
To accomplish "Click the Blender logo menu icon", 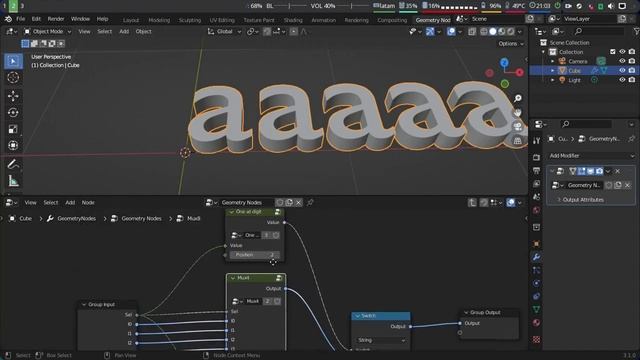I will pyautogui.click(x=8, y=19).
